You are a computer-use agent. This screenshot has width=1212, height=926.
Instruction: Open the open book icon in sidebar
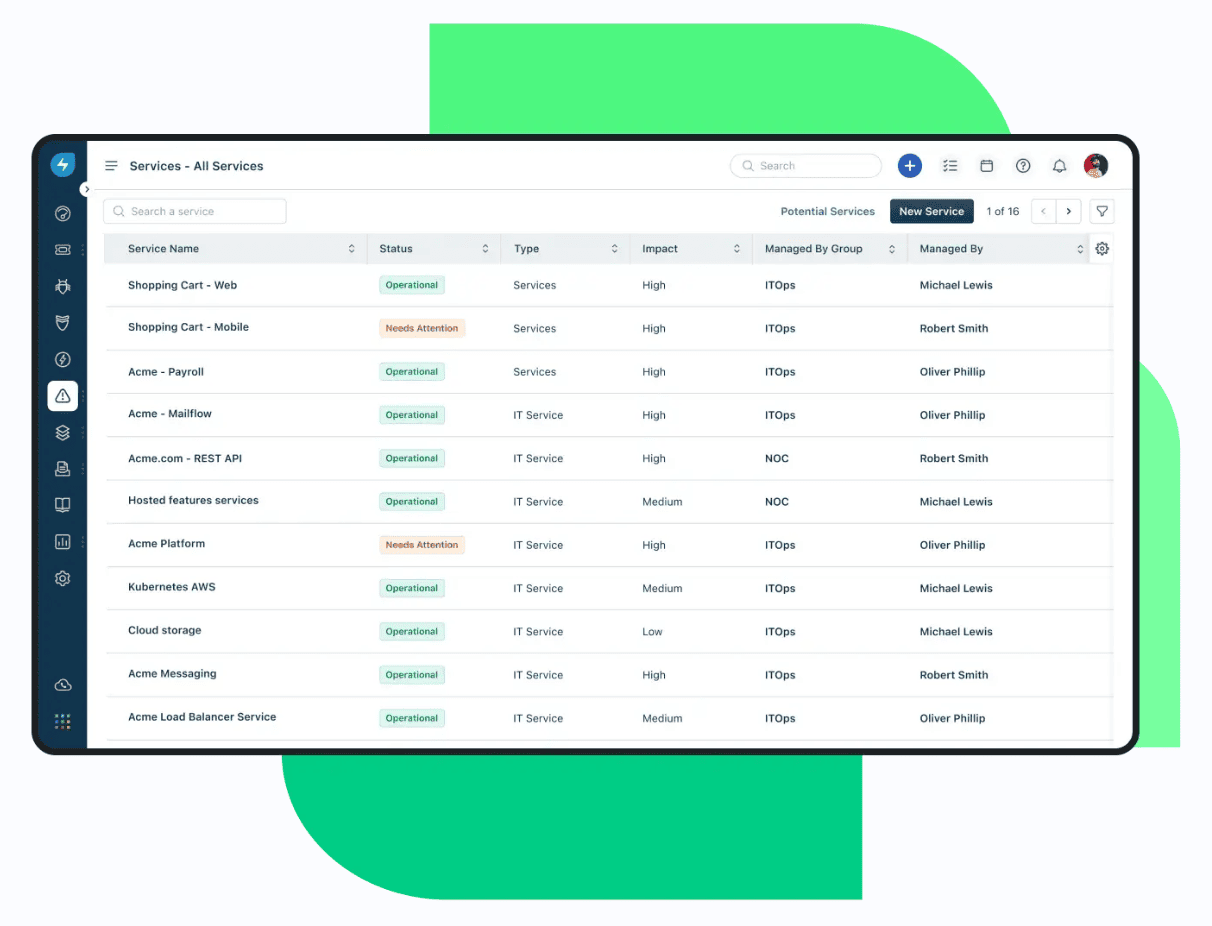63,506
